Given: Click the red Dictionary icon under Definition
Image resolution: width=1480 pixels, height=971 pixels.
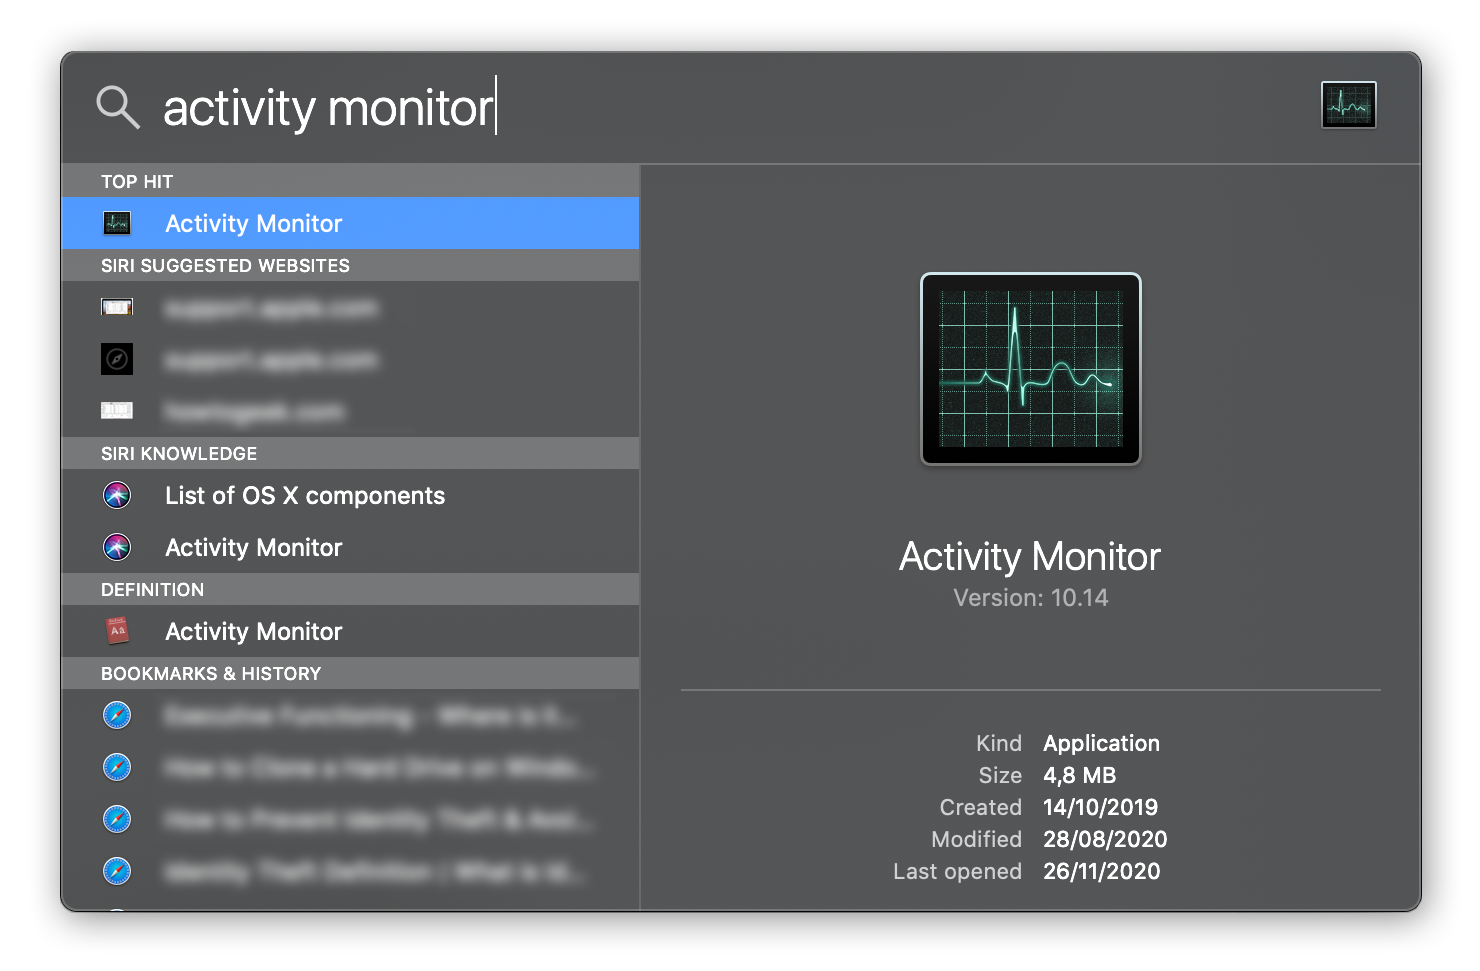Looking at the screenshot, I should click(117, 631).
